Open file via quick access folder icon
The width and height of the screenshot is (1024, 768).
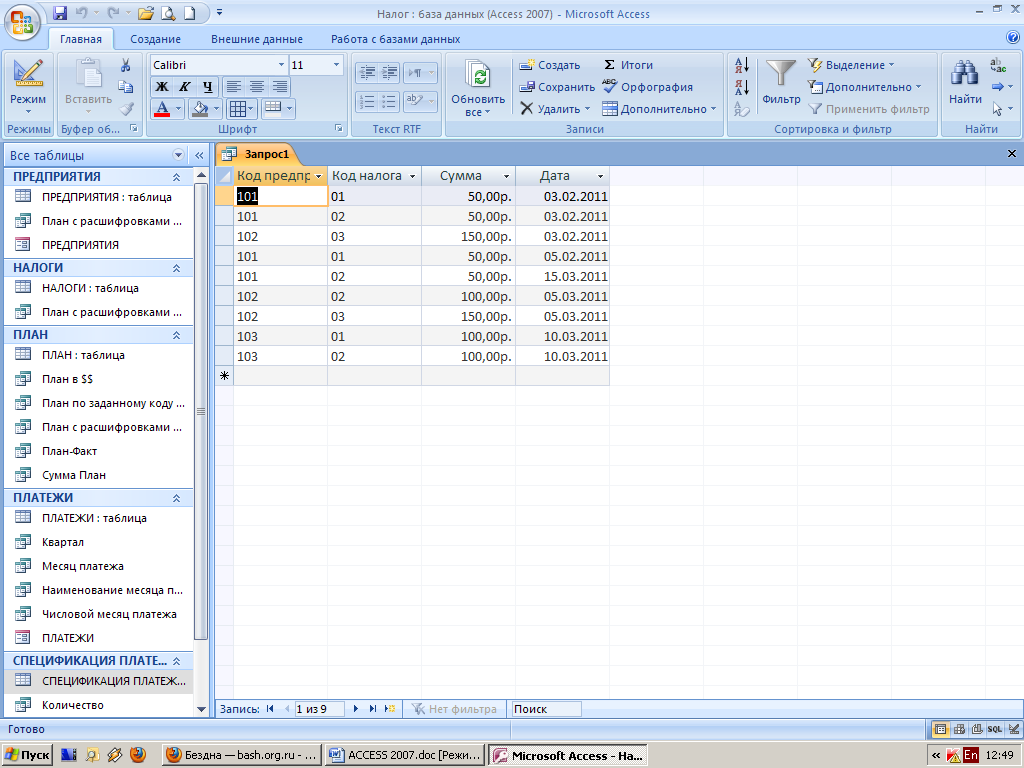click(146, 12)
